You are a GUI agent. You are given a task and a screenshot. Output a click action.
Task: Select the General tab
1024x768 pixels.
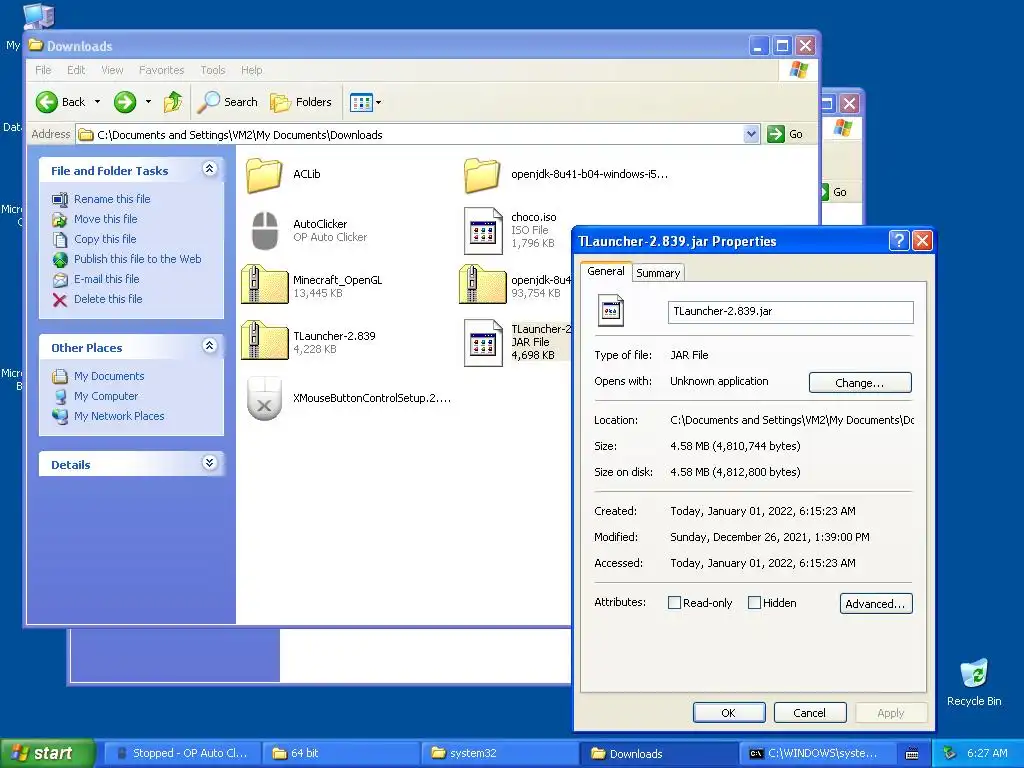[605, 271]
